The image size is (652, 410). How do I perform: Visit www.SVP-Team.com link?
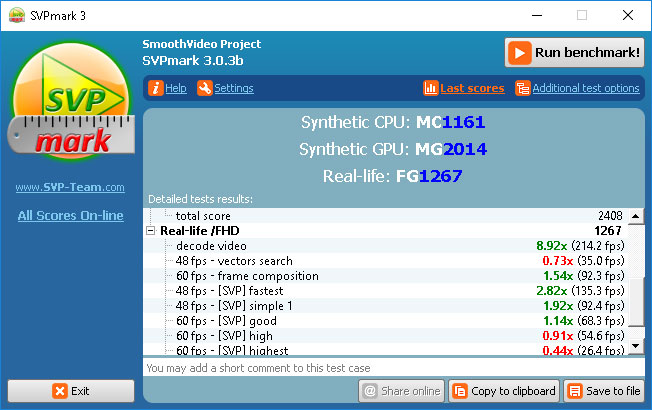tap(70, 187)
